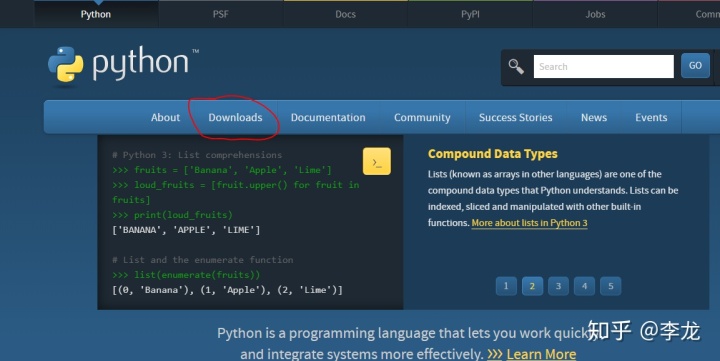This screenshot has height=361, width=720.
Task: Click the ['BANANA', 'APPLE', 'LIME'] output line
Action: point(186,230)
